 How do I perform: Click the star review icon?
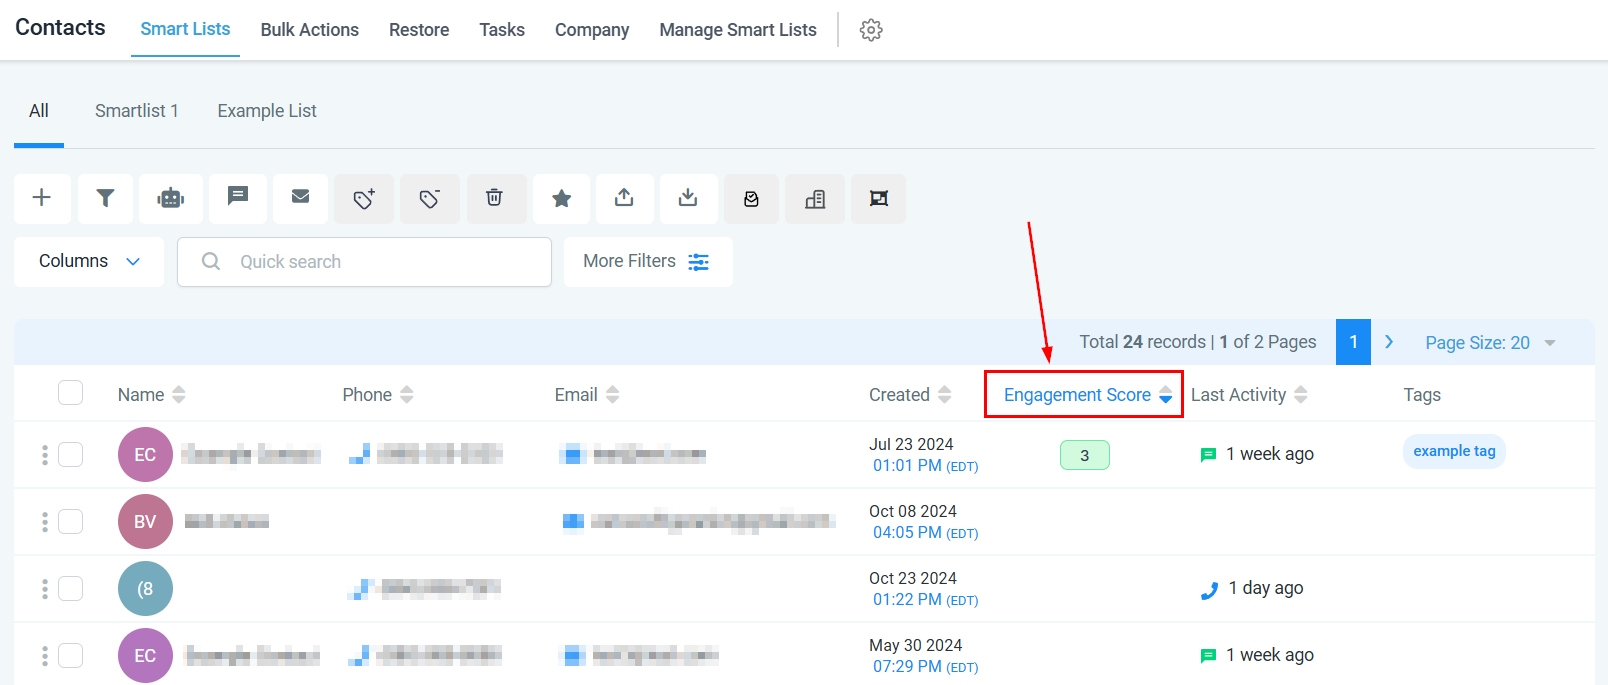point(562,199)
